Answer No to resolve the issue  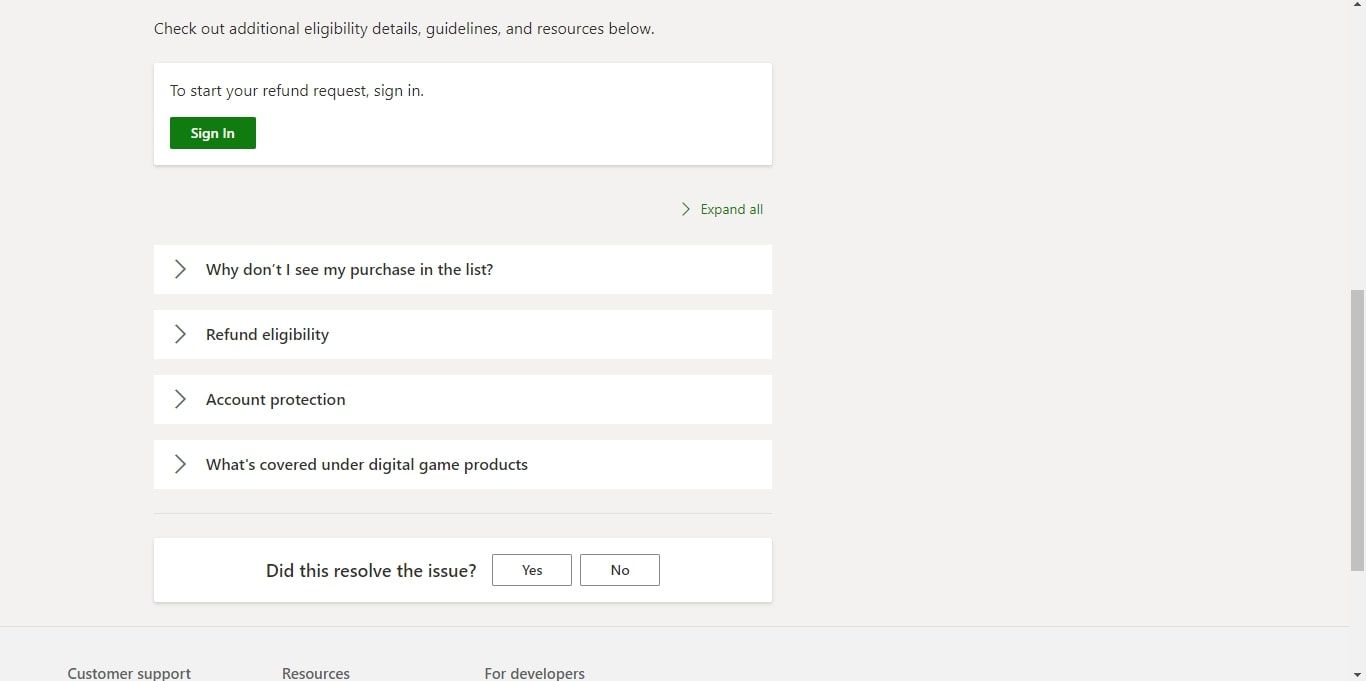click(x=620, y=570)
